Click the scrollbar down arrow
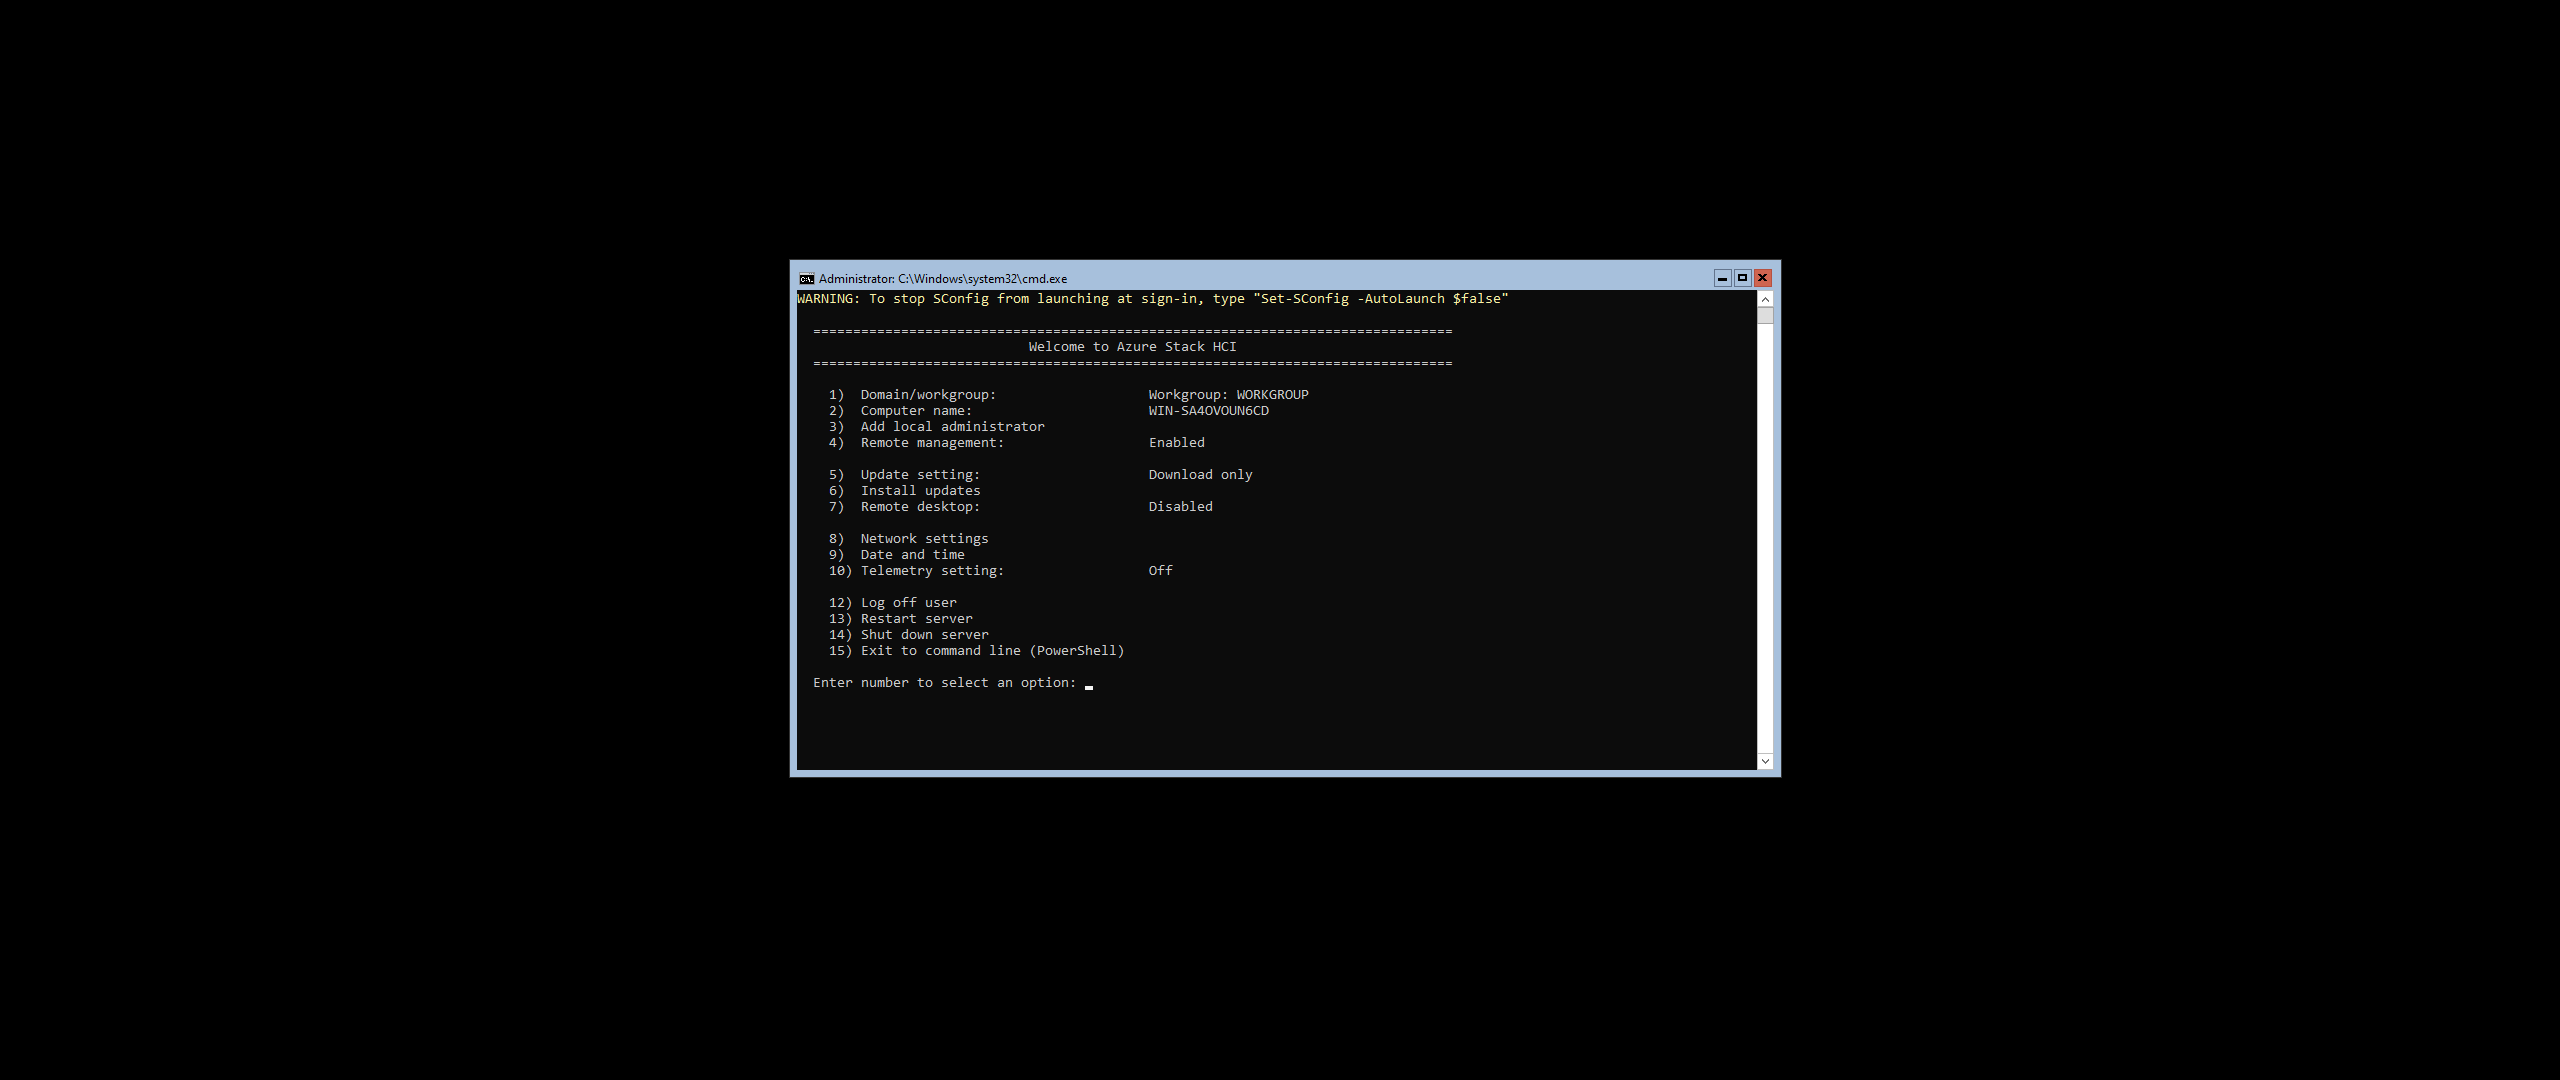 pyautogui.click(x=1765, y=762)
